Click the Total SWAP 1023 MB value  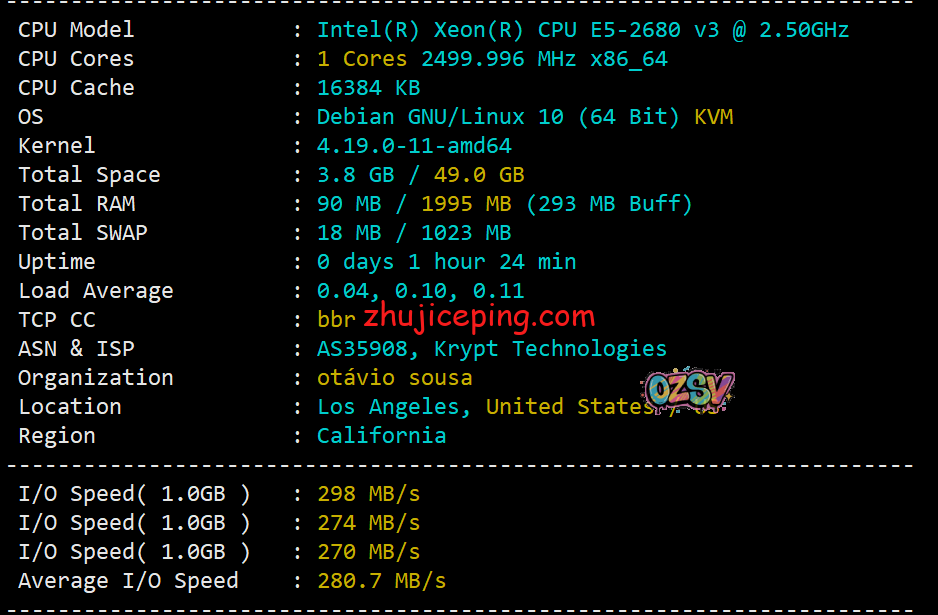coord(466,233)
